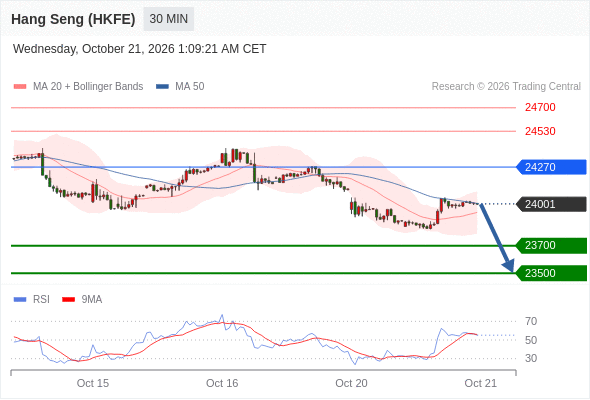Click the green 23500 support price tag
This screenshot has width=590, height=400.
coord(551,273)
